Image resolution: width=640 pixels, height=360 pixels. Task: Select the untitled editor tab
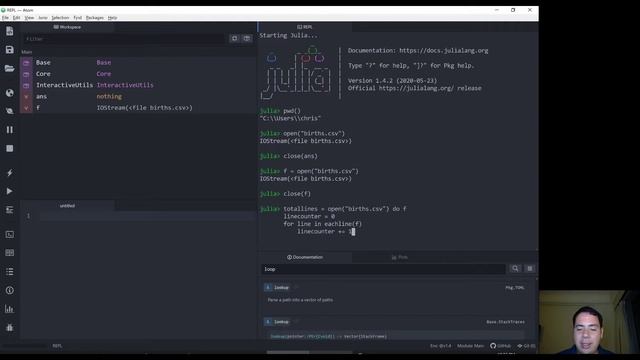point(67,206)
